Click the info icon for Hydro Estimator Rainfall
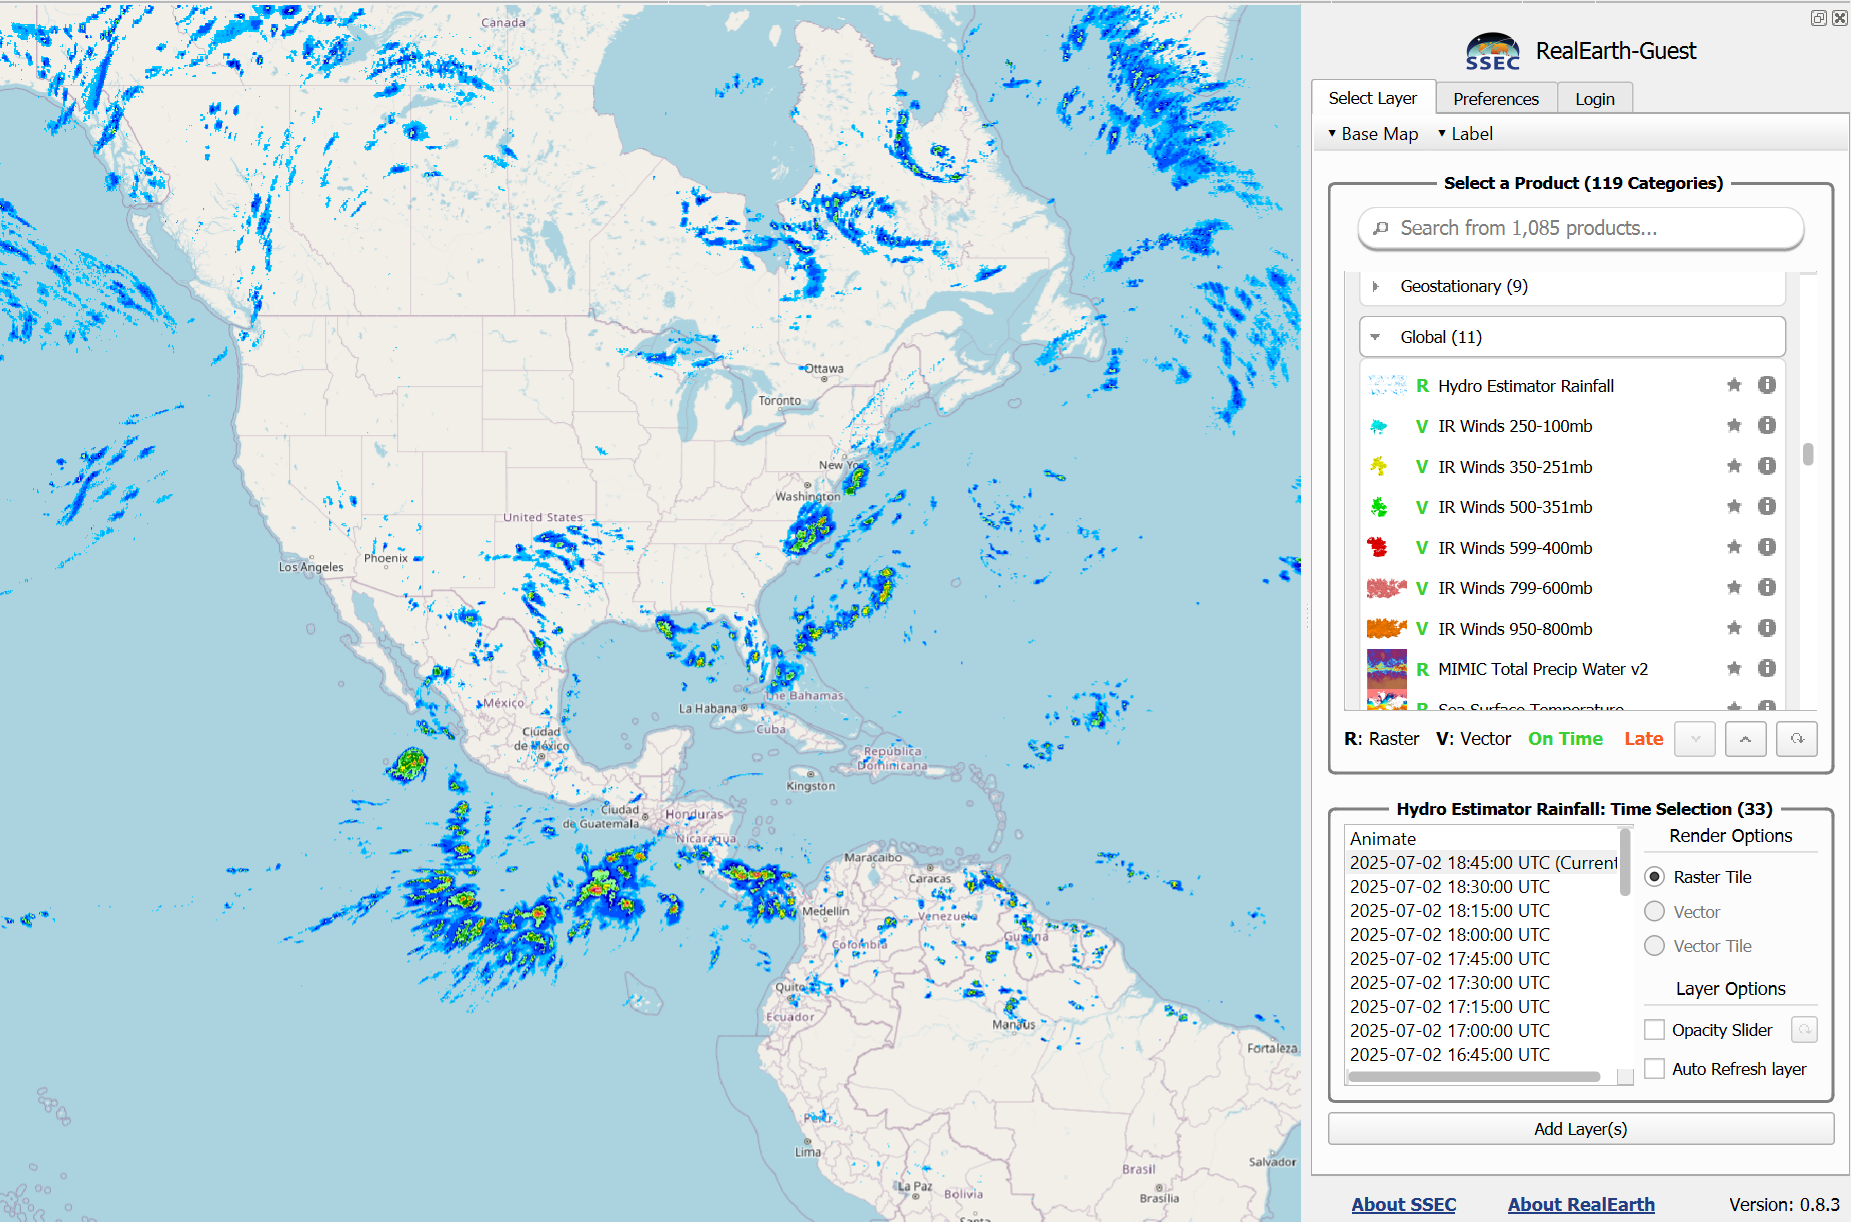 click(1767, 385)
